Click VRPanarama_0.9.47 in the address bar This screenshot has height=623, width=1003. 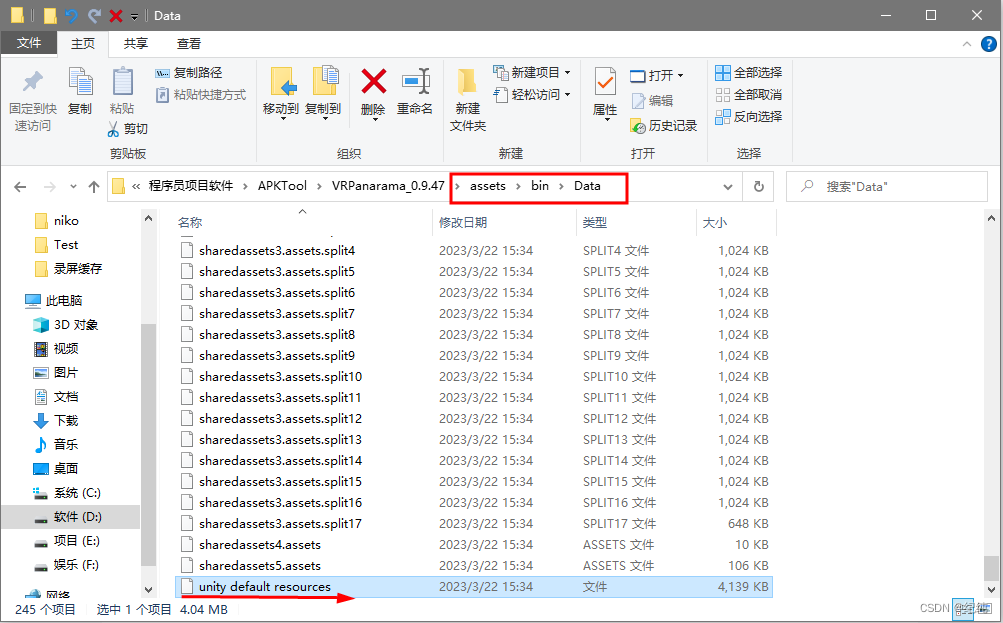coord(388,186)
